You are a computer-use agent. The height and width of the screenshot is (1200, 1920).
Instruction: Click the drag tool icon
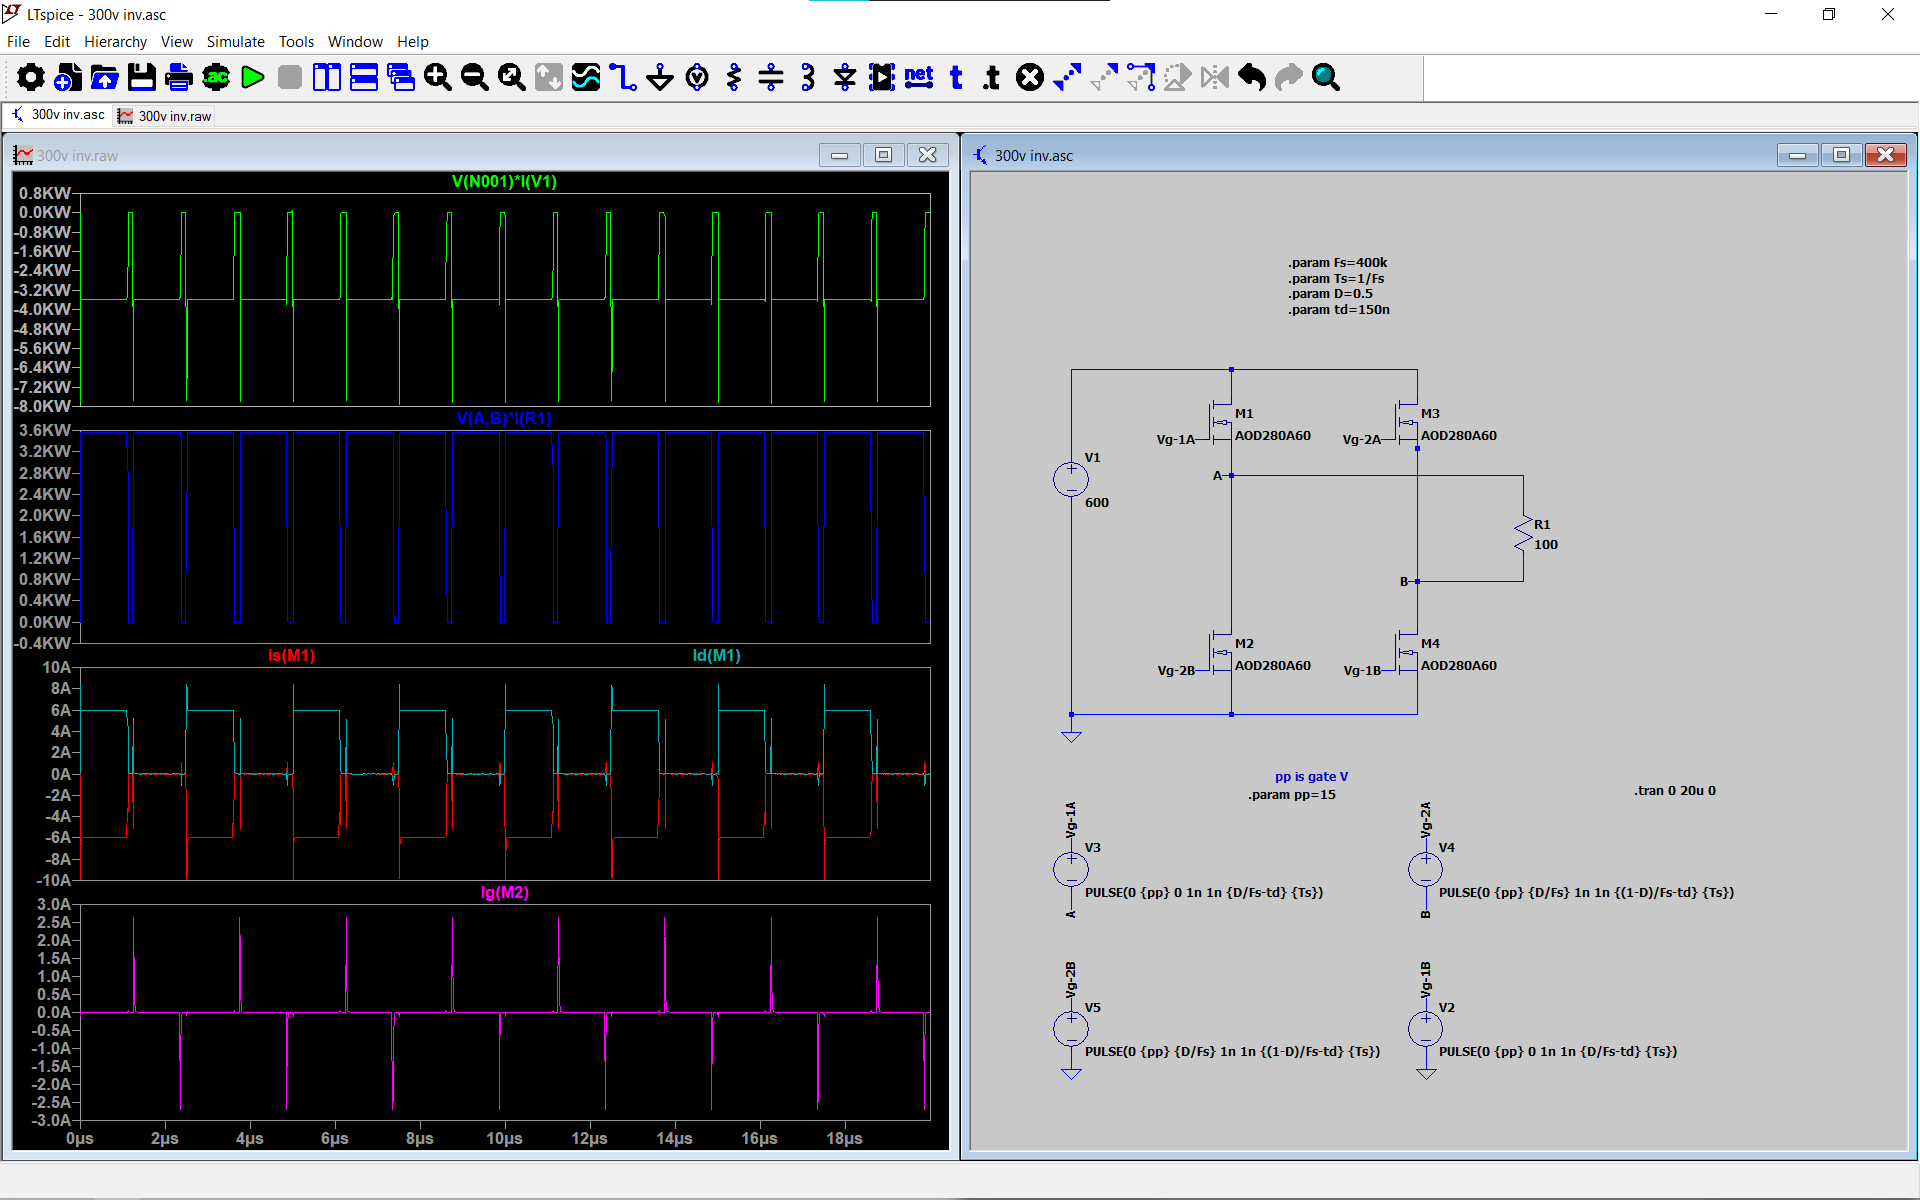coord(1141,77)
